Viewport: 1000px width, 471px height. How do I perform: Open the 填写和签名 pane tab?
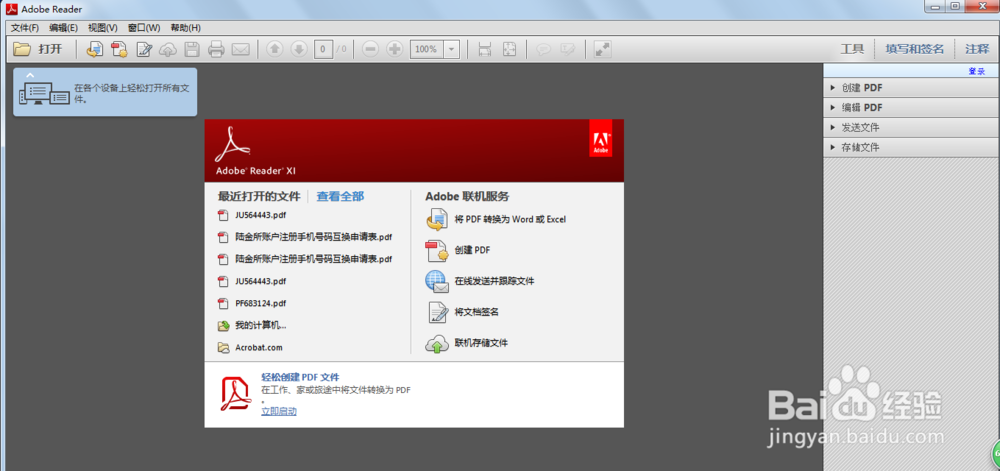coord(915,49)
